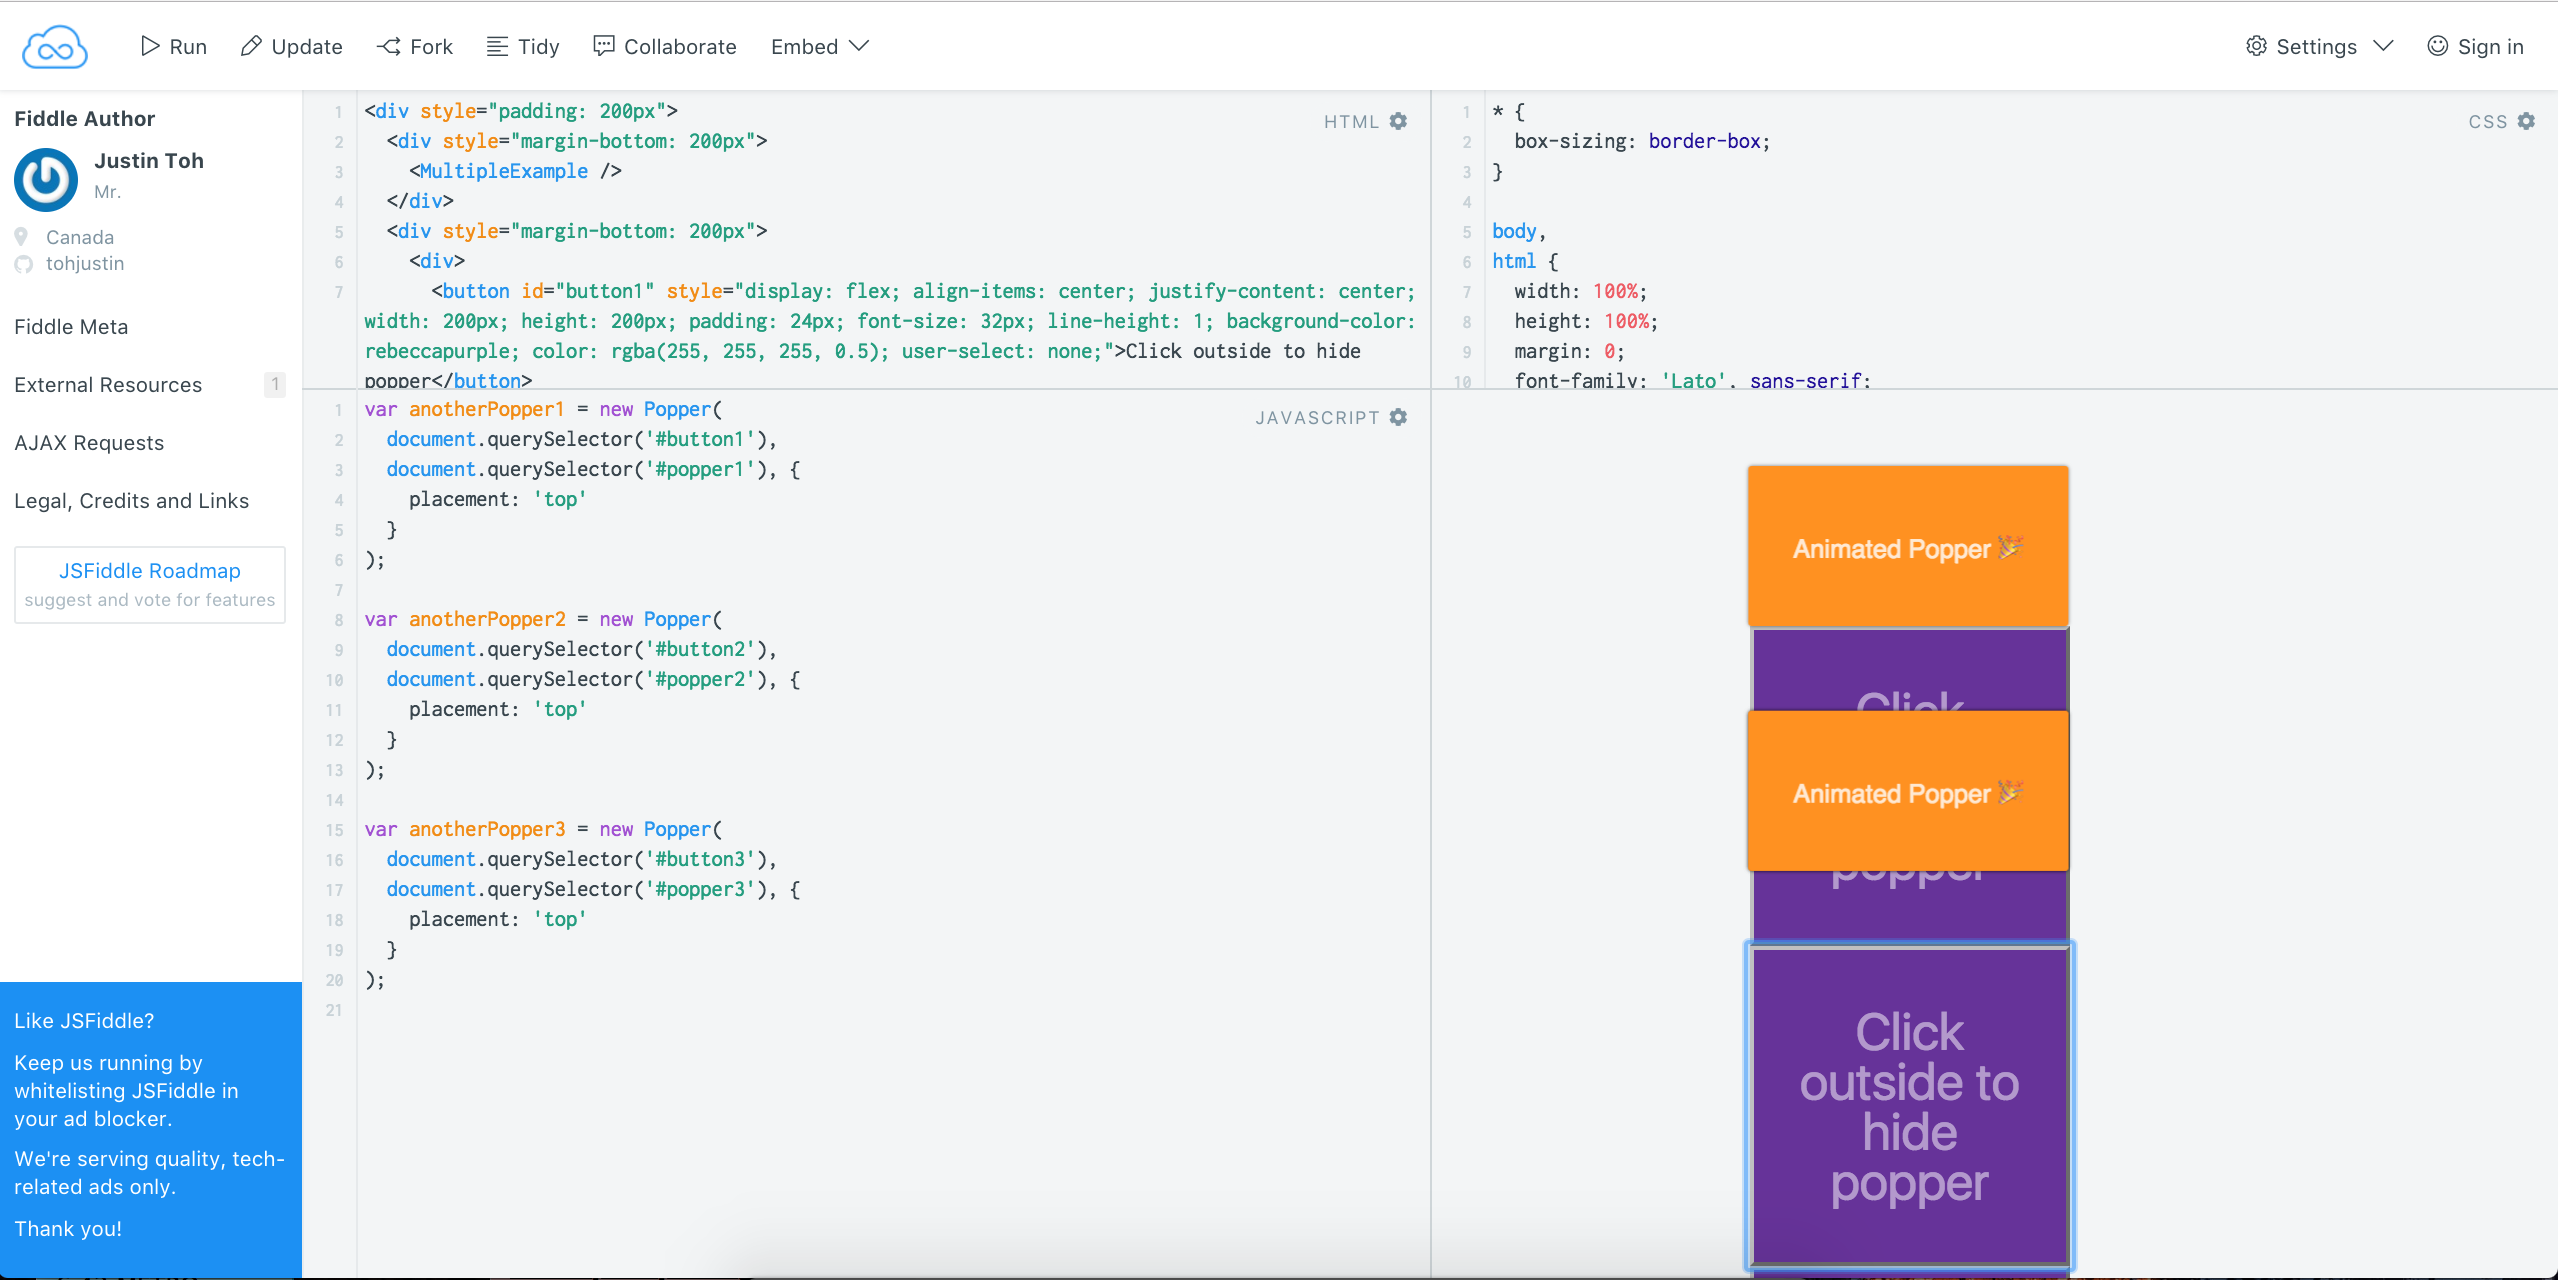The height and width of the screenshot is (1280, 2558).
Task: Open the CSS panel settings gear
Action: 2528,121
